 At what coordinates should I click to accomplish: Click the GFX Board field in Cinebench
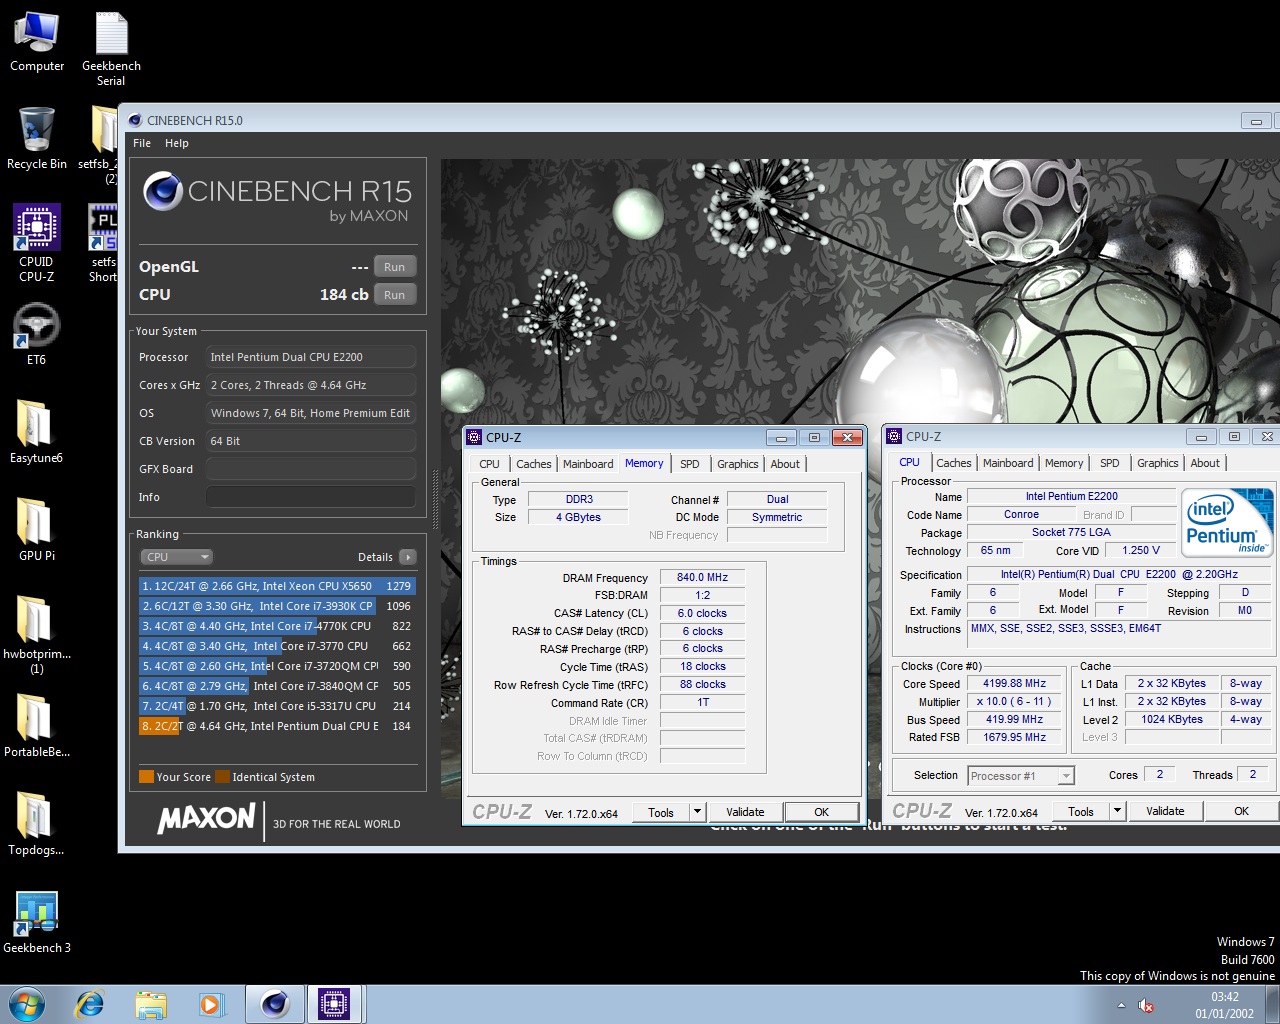311,469
